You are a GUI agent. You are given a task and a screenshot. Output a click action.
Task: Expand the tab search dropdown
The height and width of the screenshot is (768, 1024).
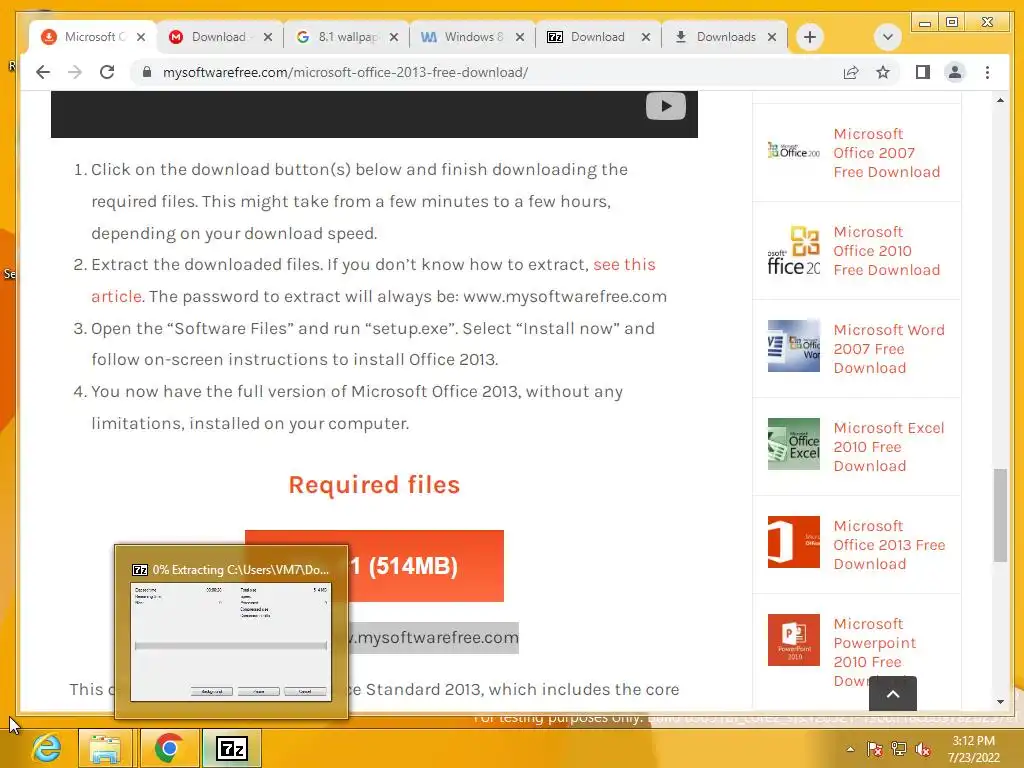888,37
